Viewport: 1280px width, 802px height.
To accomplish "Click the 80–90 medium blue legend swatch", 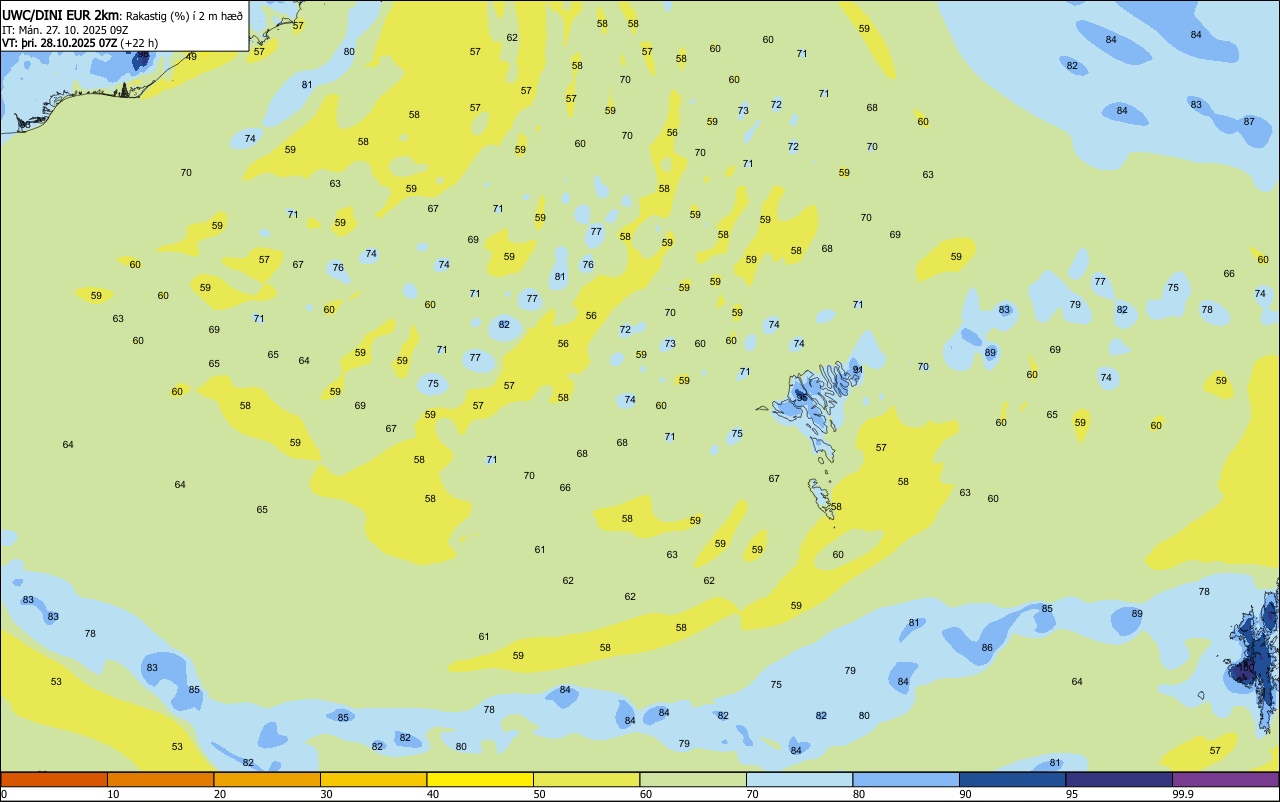I will [x=906, y=779].
